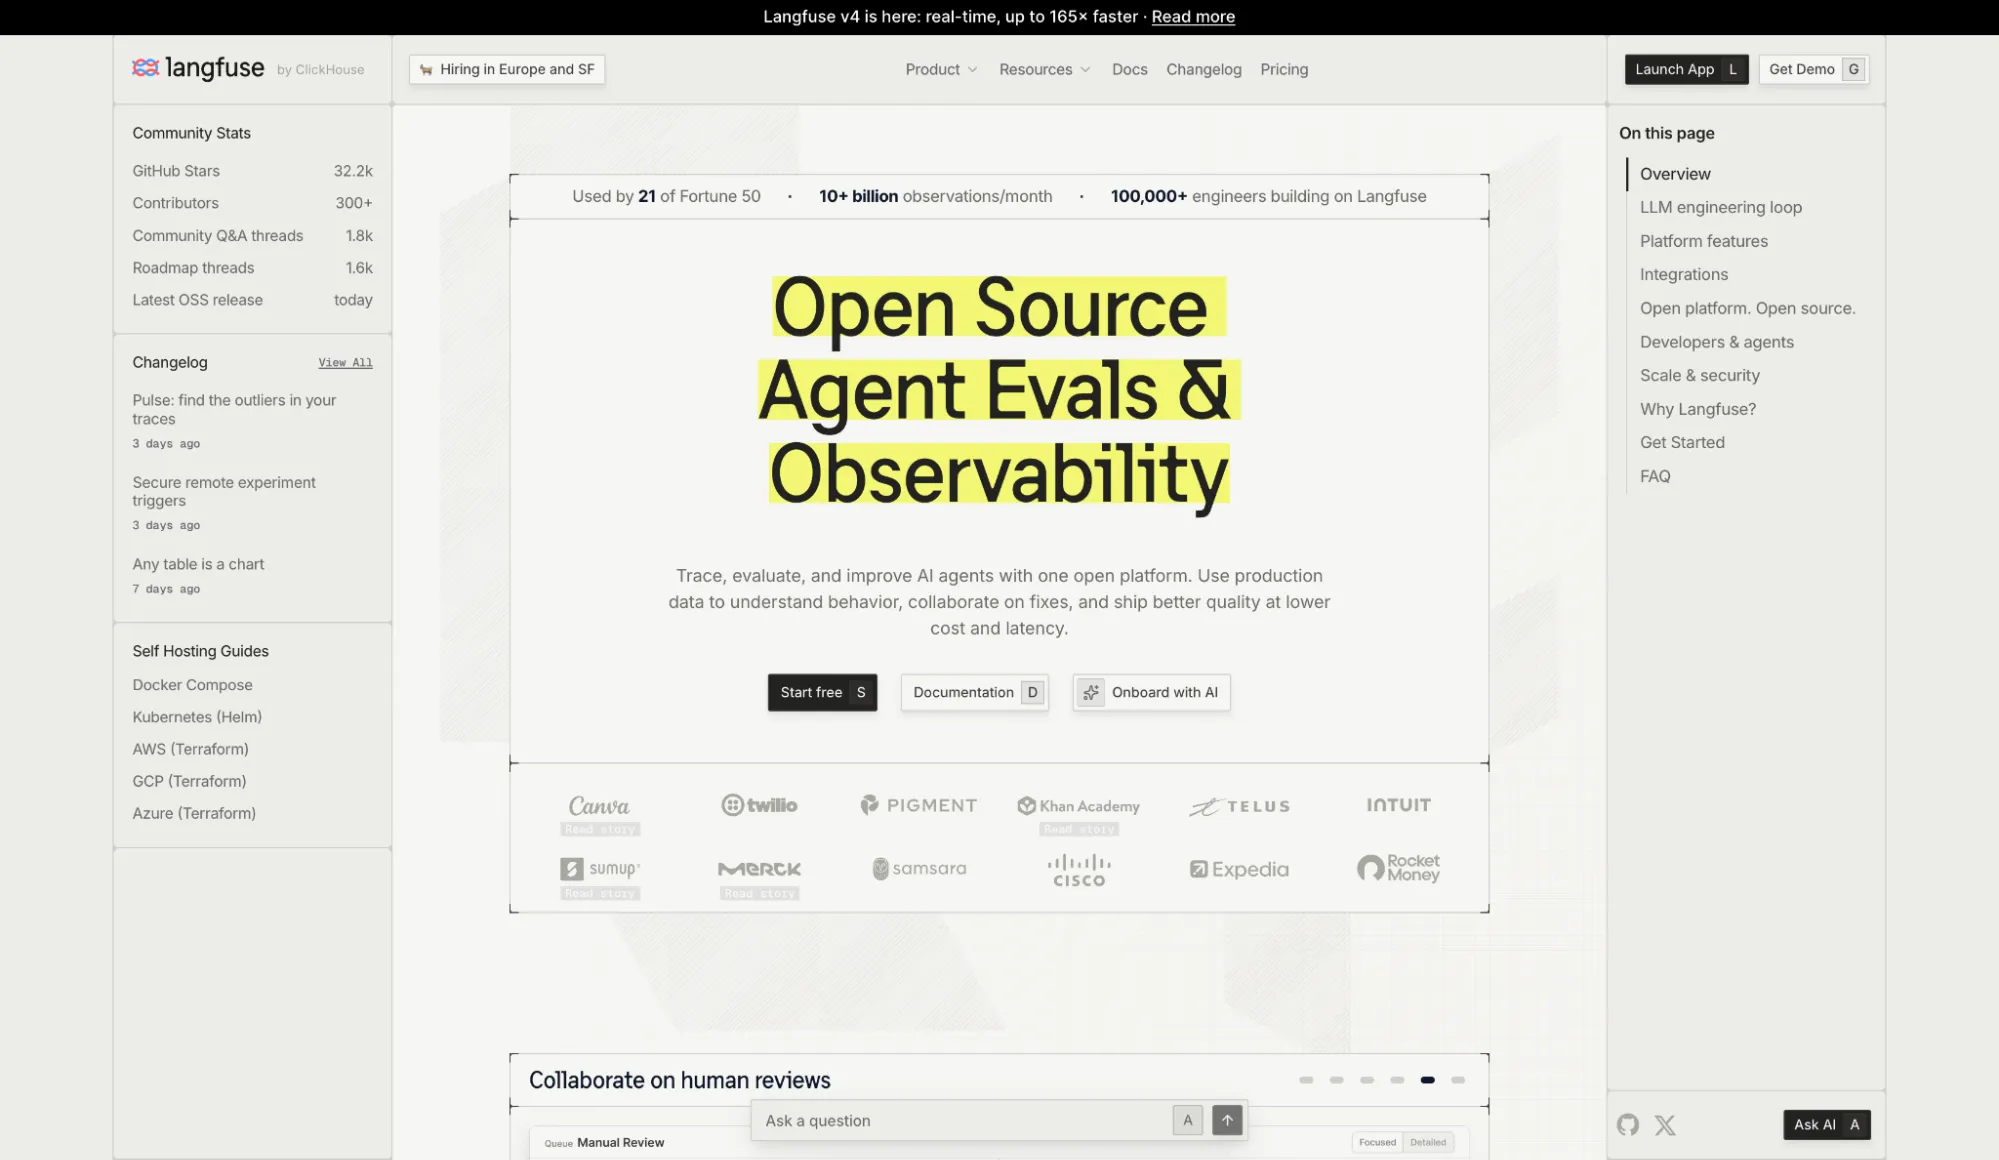Click the Merck customer logo
1999x1160 pixels.
coord(759,869)
